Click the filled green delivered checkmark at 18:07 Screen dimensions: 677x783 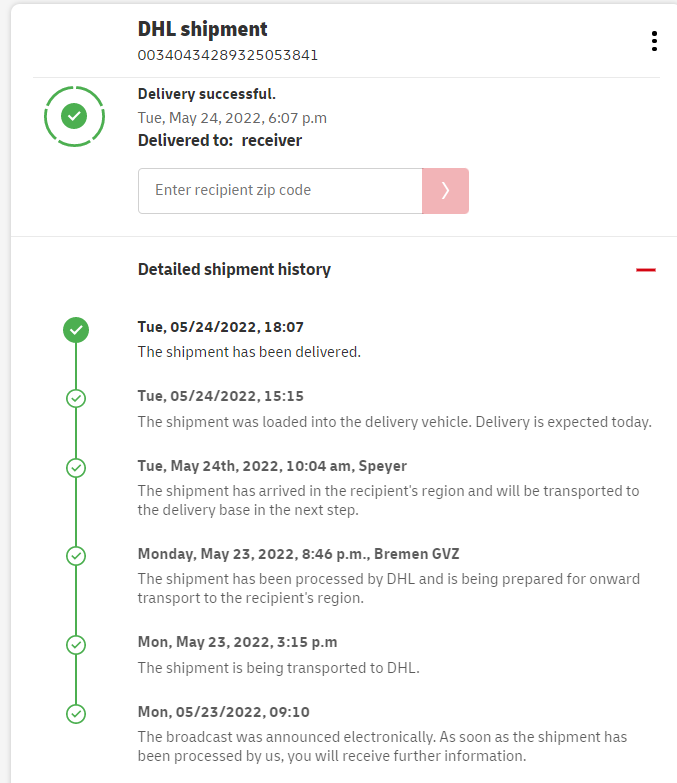tap(76, 329)
